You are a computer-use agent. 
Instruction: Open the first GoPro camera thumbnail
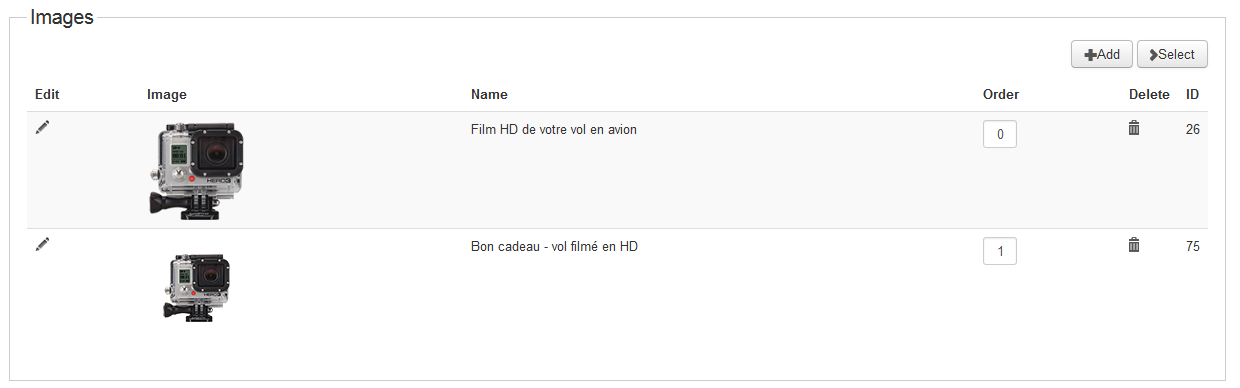tap(196, 171)
